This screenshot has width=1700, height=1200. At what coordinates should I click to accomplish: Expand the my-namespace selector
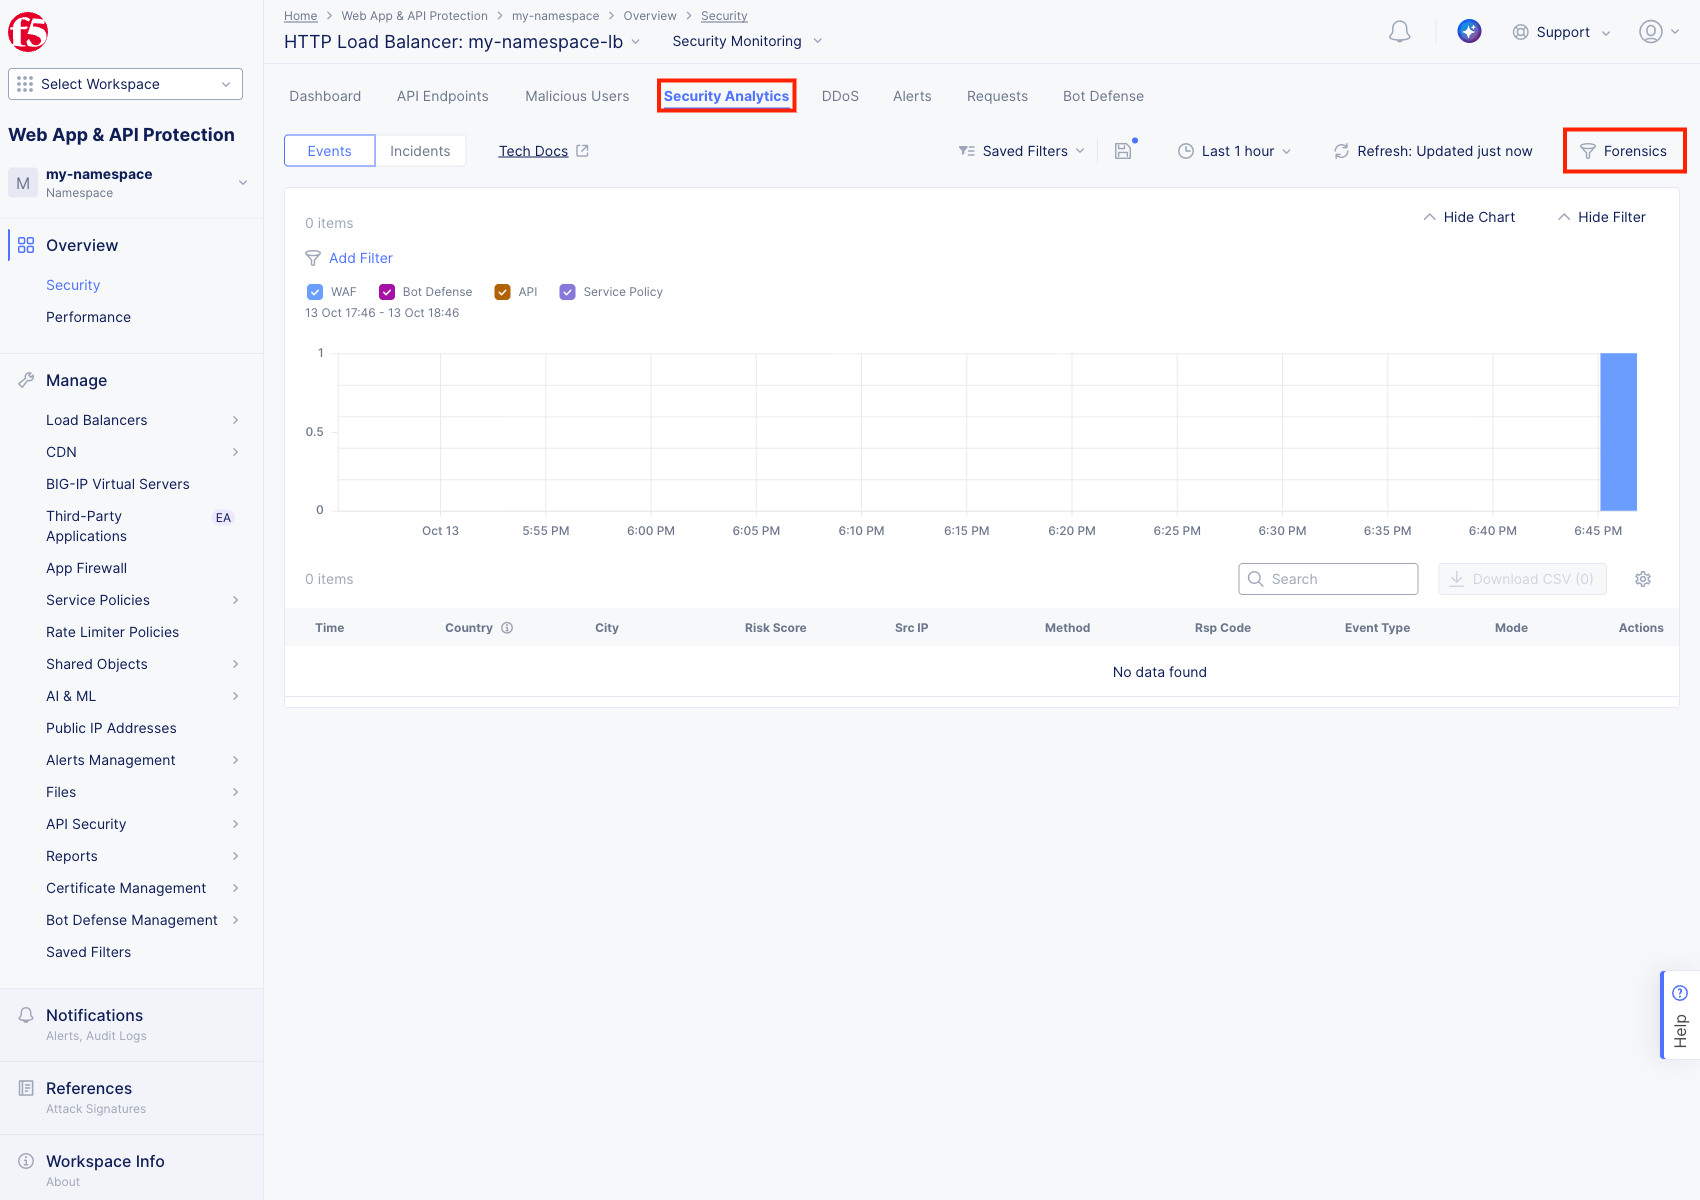point(131,182)
